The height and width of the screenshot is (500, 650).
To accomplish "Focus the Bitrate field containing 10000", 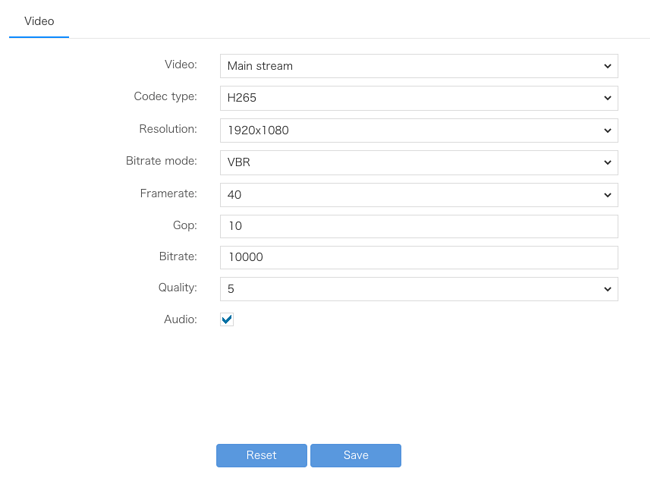I will point(418,257).
